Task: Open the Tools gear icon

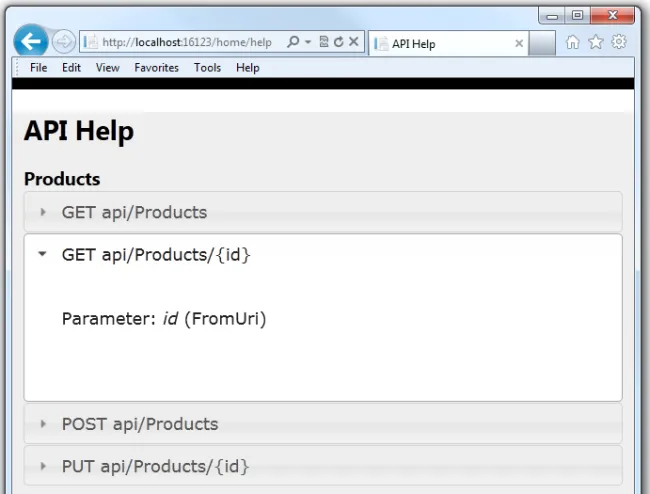Action: pos(619,42)
